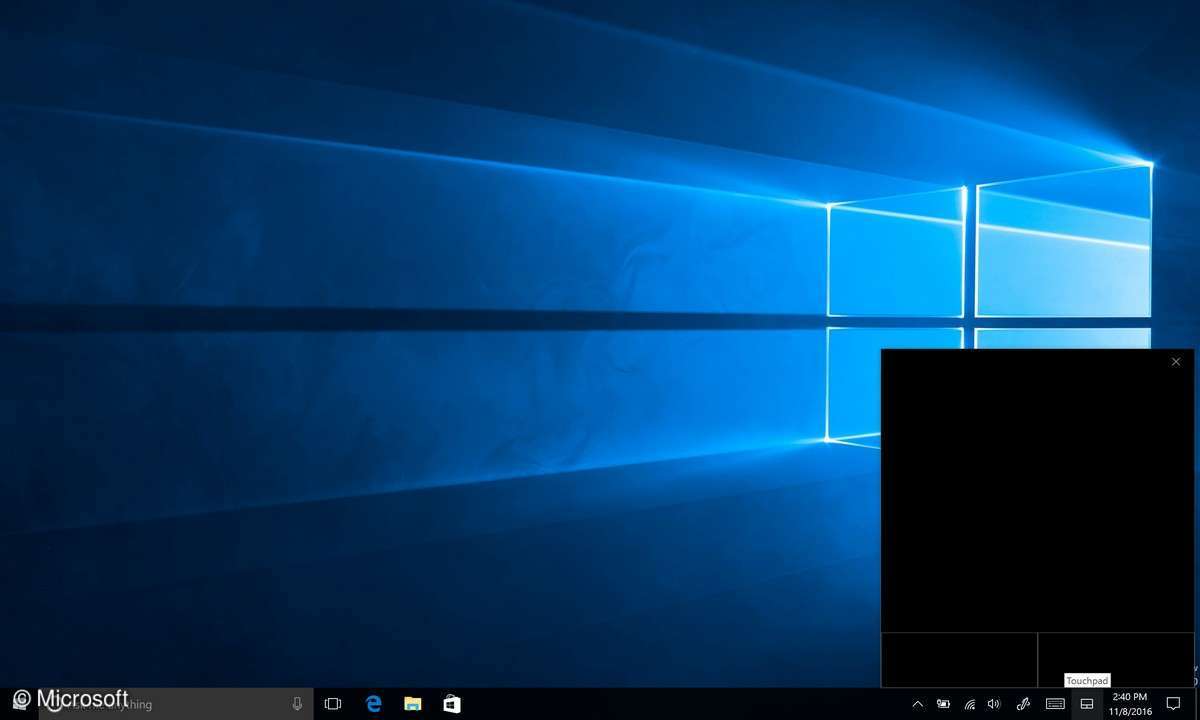Focus the Cortana search box
This screenshot has height=720, width=1200.
tap(175, 704)
